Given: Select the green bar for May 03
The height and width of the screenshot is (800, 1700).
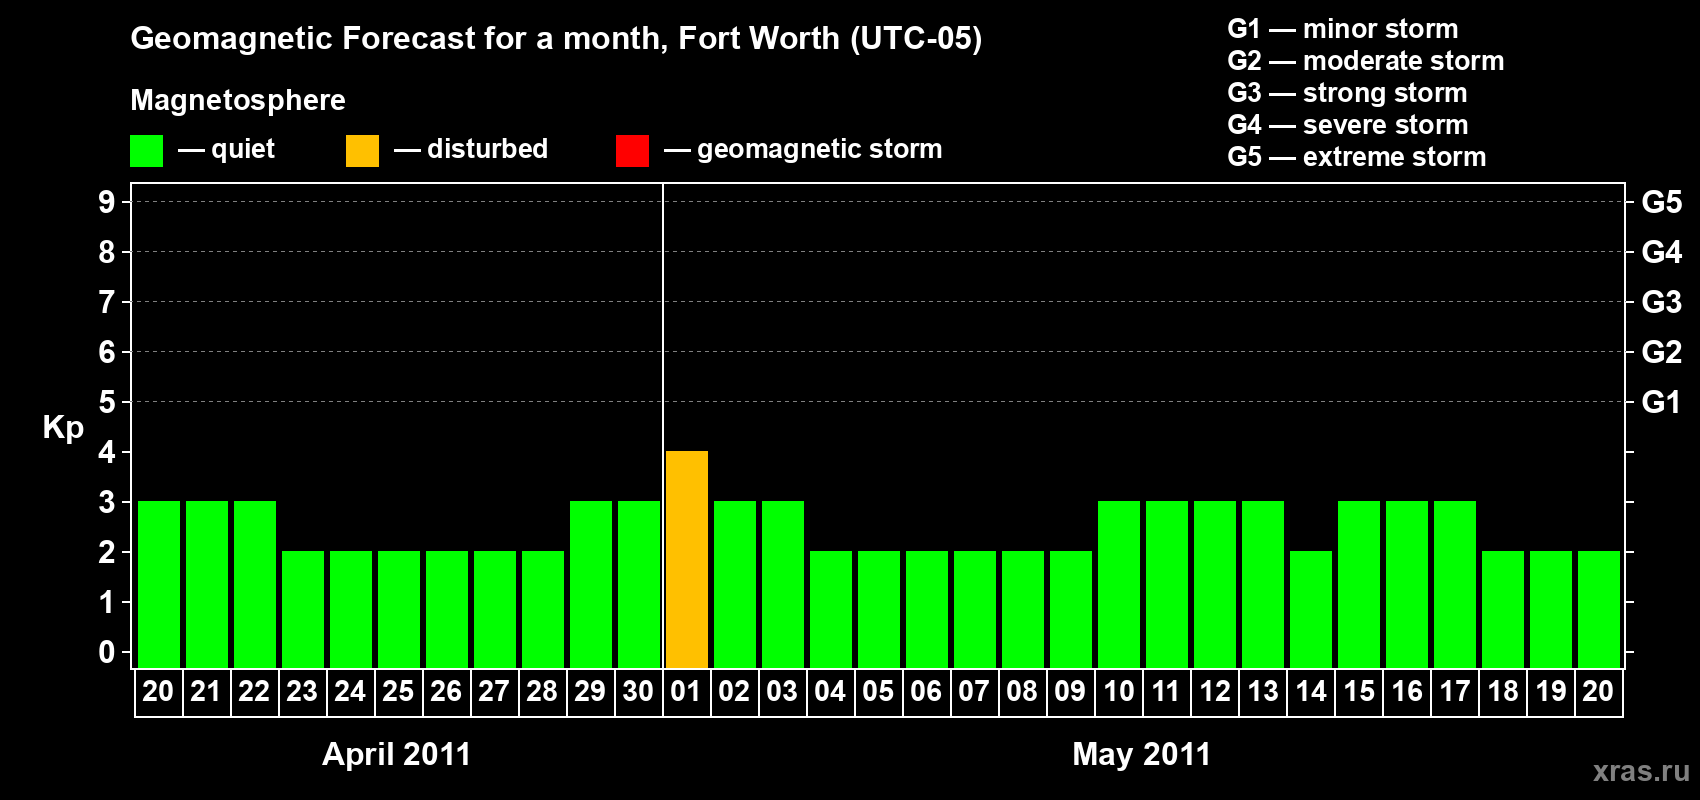Looking at the screenshot, I should click(x=783, y=584).
